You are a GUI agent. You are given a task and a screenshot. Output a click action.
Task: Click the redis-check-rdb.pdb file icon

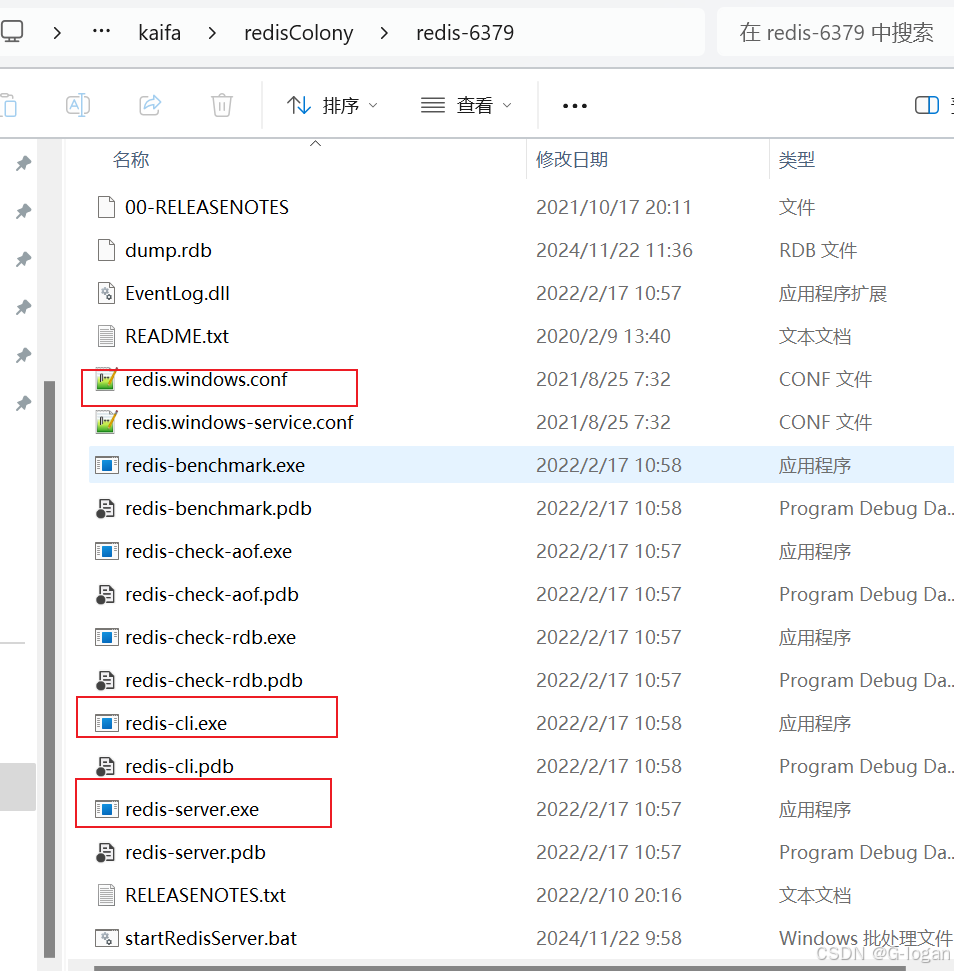pyautogui.click(x=106, y=681)
